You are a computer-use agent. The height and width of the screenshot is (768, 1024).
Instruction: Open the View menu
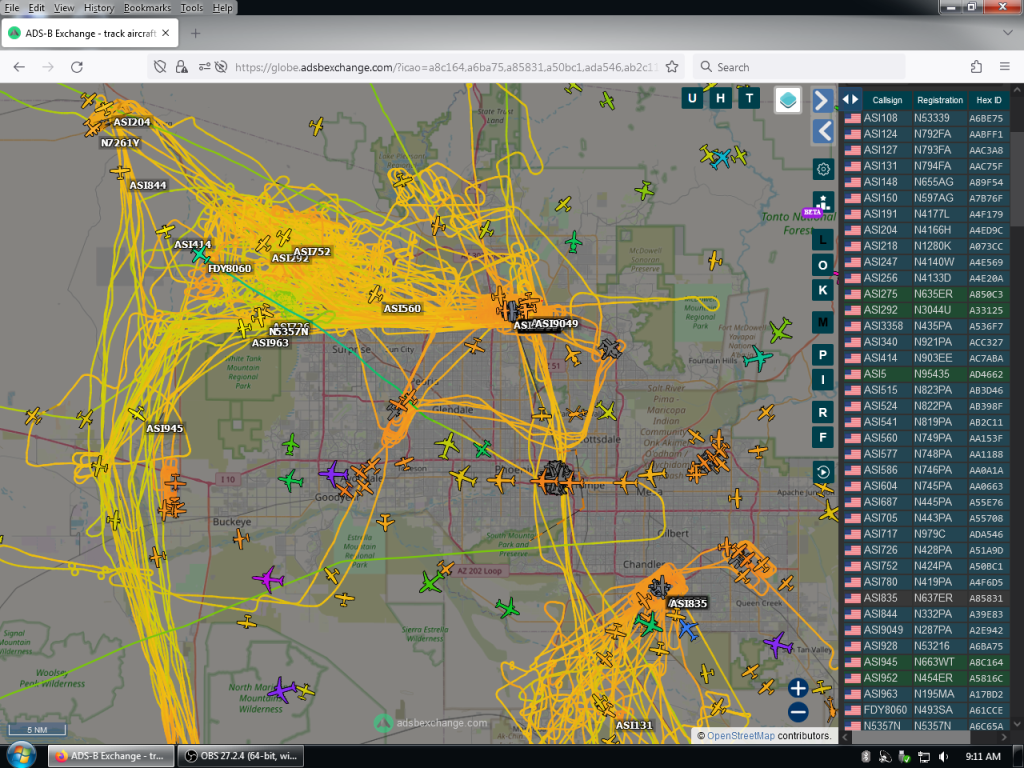(64, 8)
